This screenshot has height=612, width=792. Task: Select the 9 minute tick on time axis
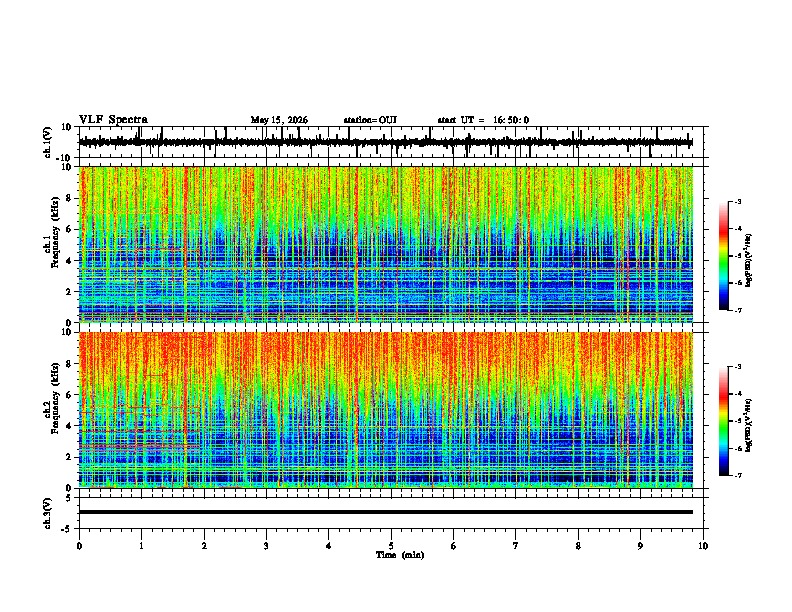pyautogui.click(x=640, y=546)
